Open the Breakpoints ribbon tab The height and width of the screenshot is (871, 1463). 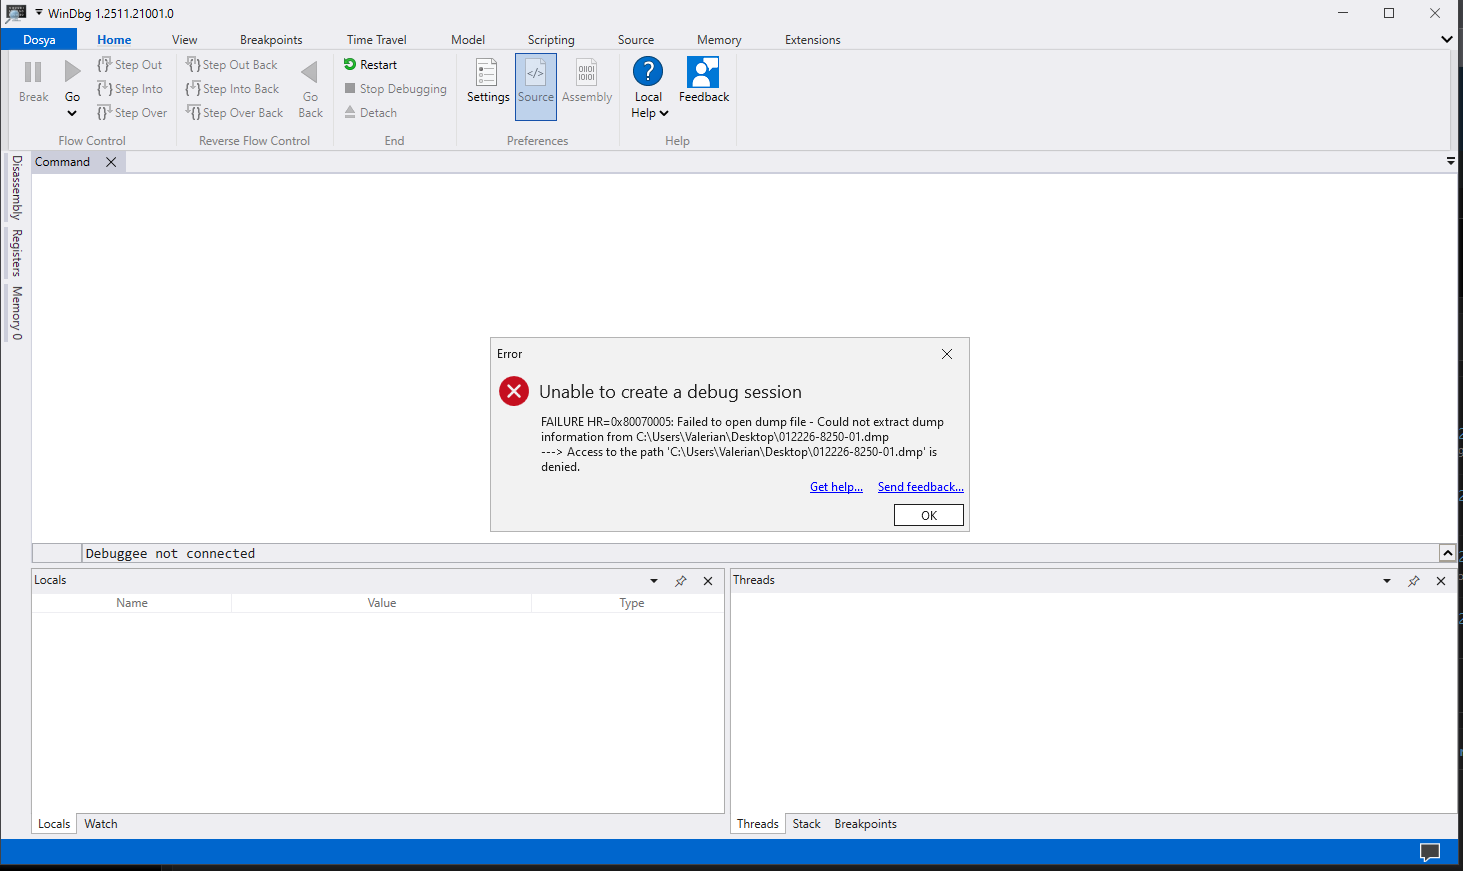(x=271, y=40)
